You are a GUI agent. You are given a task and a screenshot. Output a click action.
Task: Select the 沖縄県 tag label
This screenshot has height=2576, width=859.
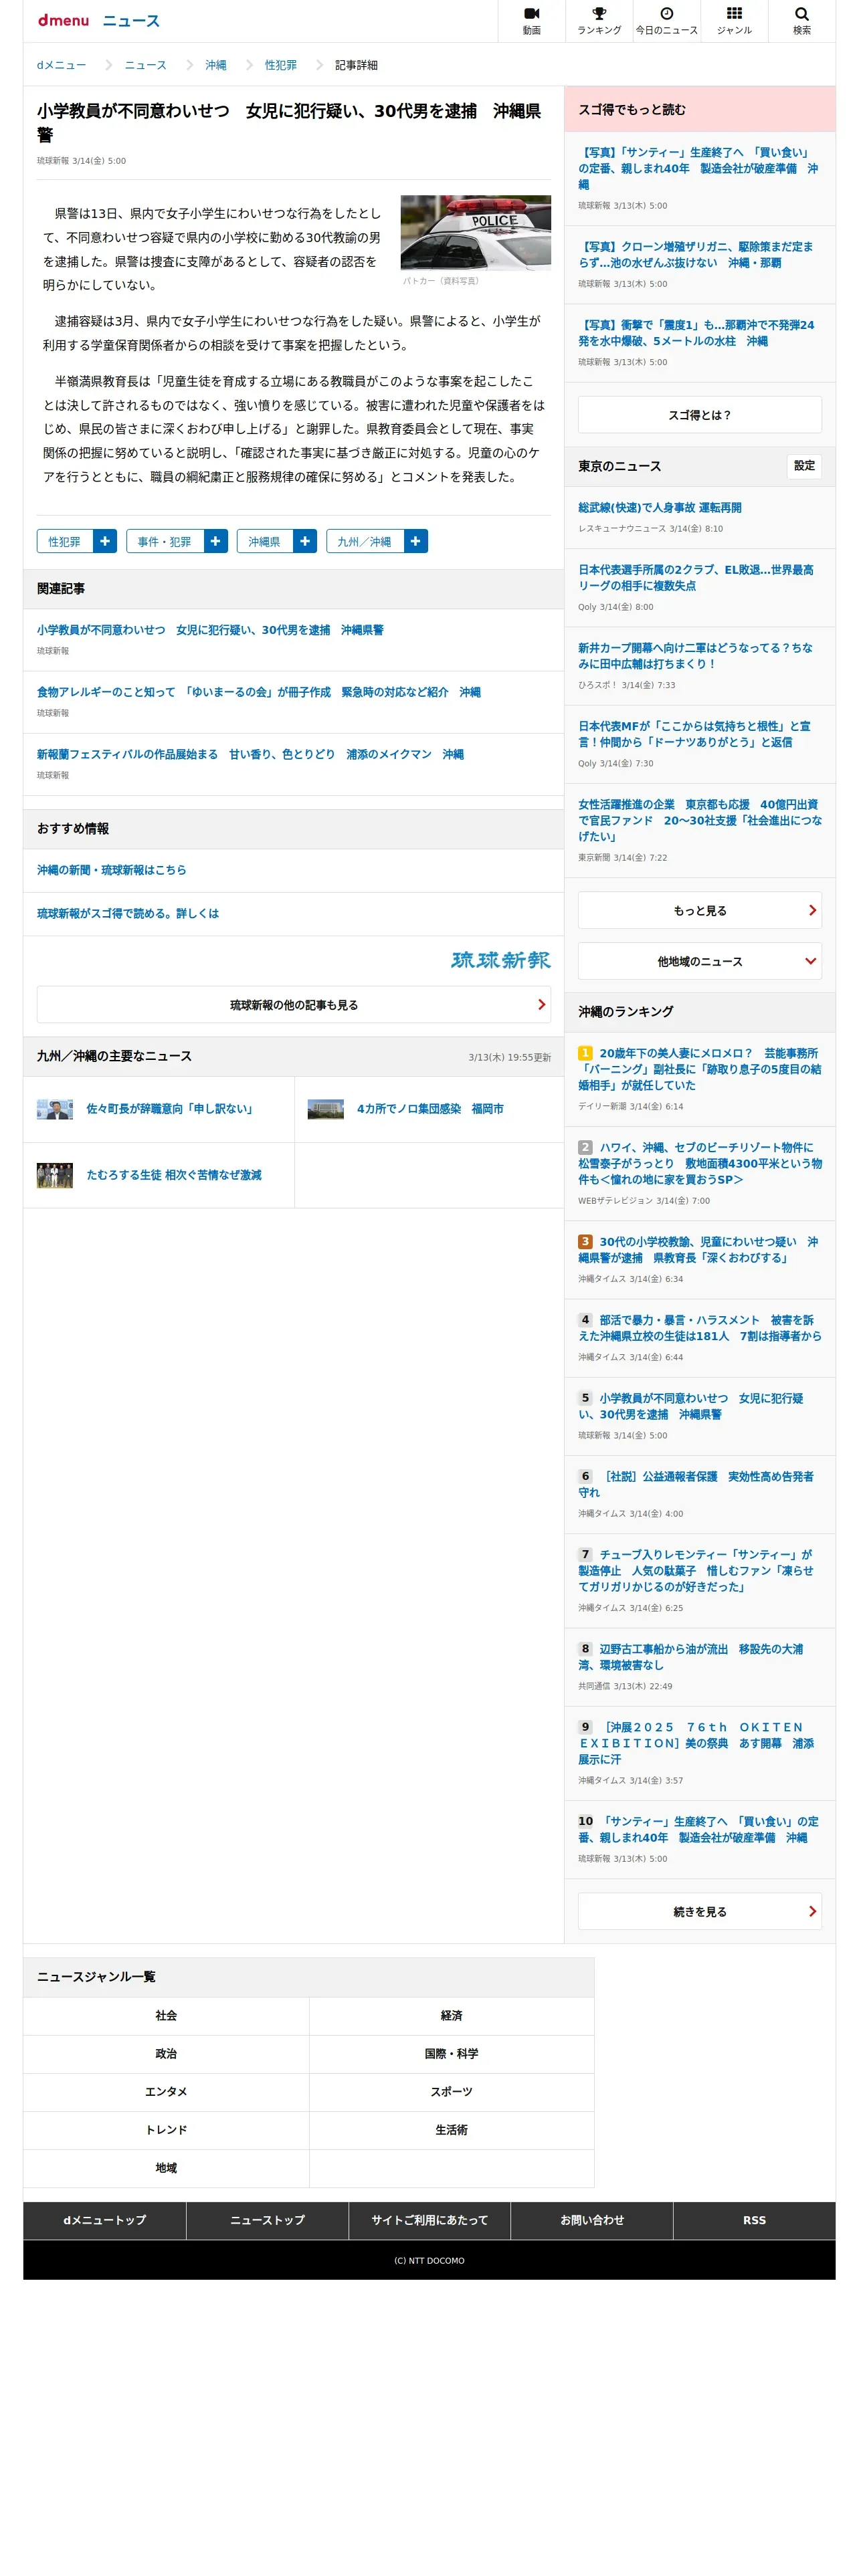click(265, 541)
